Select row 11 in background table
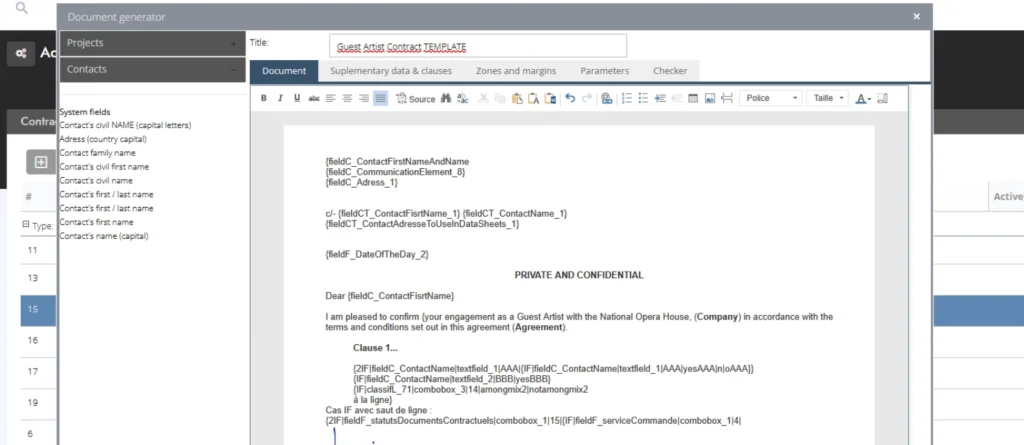Screen dimensions: 1024x445 [39, 250]
